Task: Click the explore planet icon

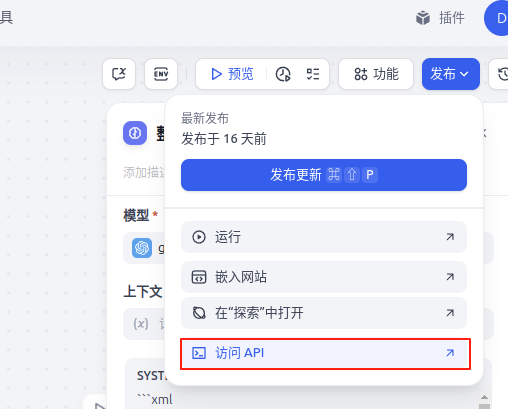Action: tap(199, 313)
